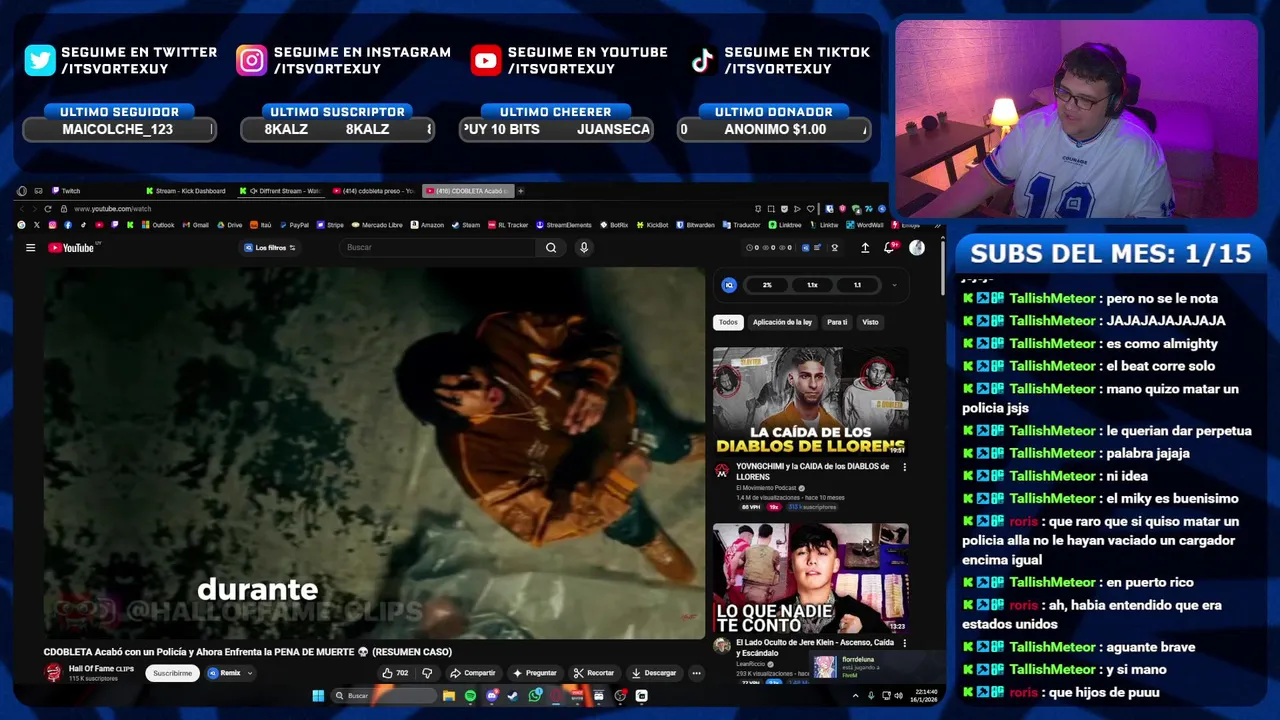Click the Preguntar button
Image resolution: width=1280 pixels, height=720 pixels.
click(x=534, y=673)
